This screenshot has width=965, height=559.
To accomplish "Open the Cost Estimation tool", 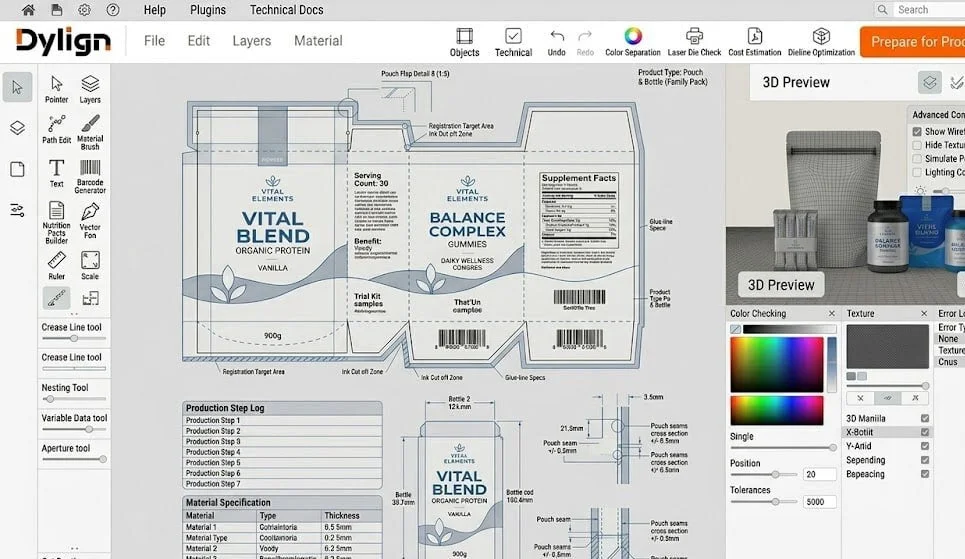I will point(755,42).
